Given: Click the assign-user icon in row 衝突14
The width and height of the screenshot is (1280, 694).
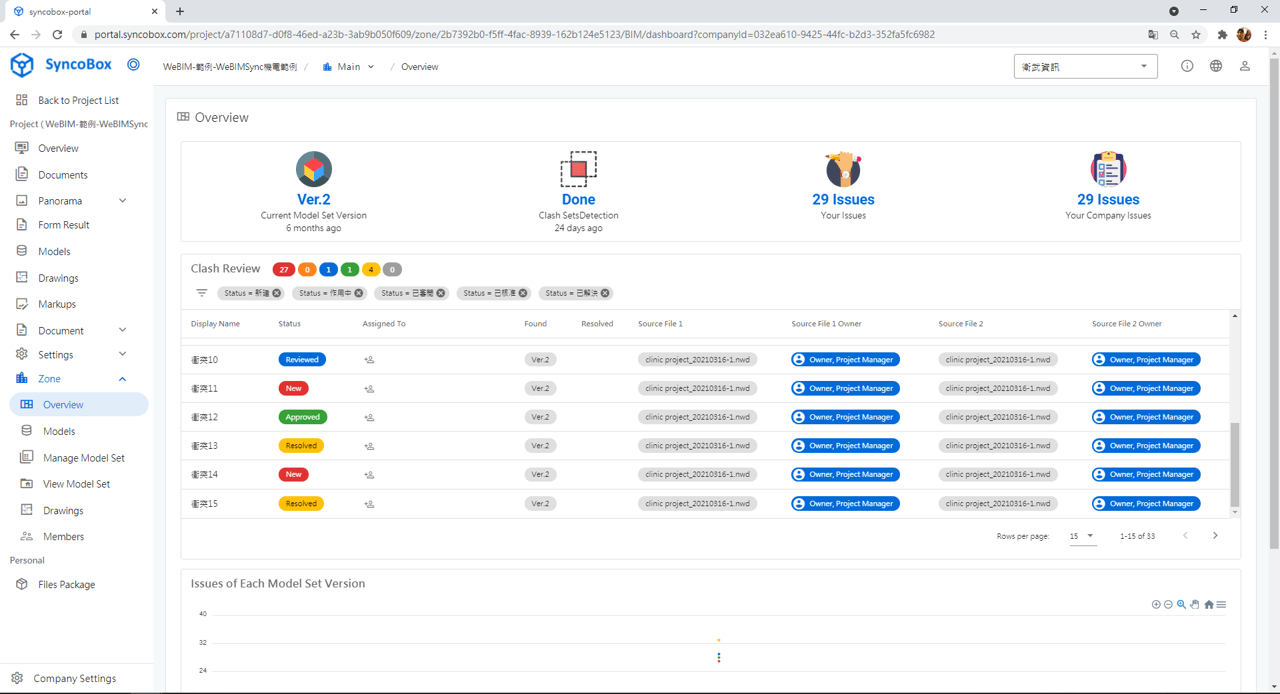Looking at the screenshot, I should (x=369, y=475).
